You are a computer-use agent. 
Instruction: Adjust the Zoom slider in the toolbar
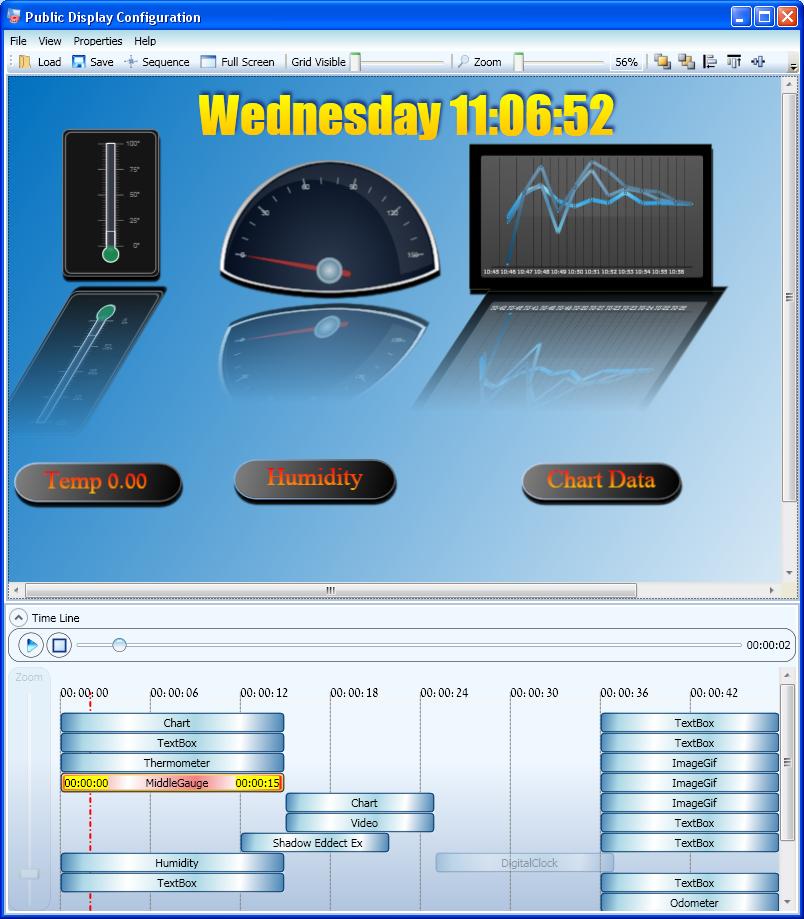[x=516, y=61]
